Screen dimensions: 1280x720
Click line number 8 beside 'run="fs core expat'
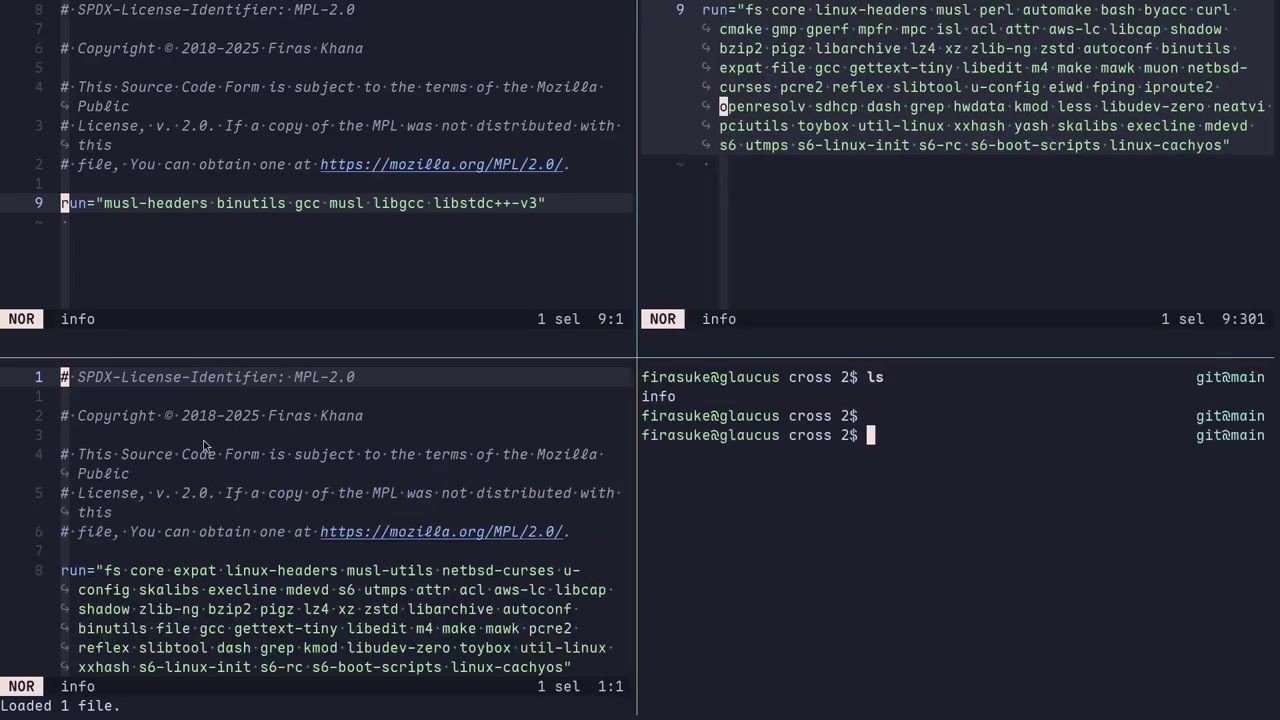[39, 571]
